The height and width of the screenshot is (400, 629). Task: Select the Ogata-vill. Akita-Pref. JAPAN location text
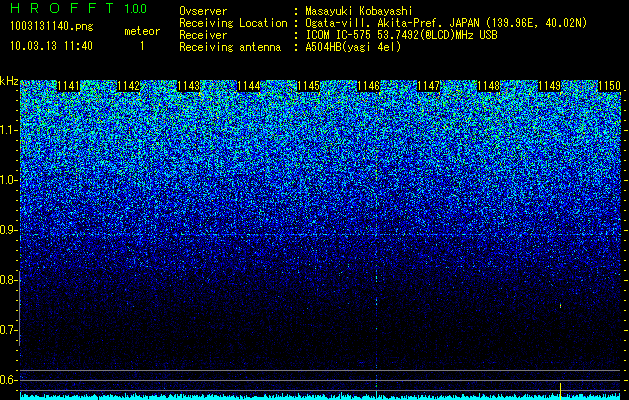coord(446,23)
